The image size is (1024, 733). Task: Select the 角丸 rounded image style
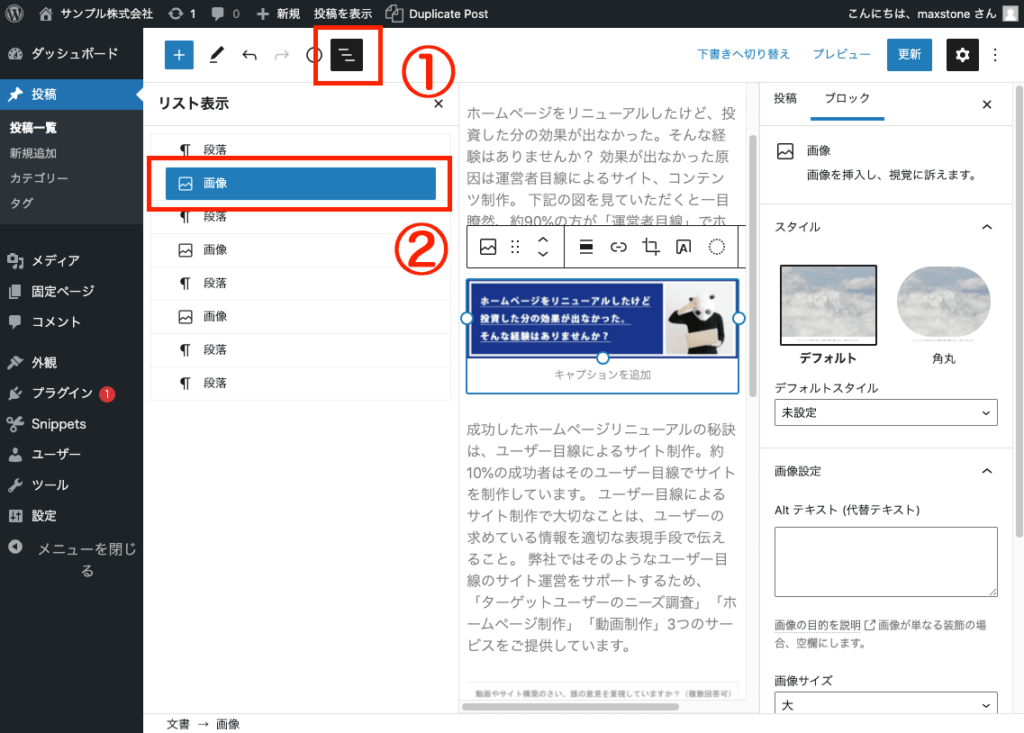coord(943,304)
